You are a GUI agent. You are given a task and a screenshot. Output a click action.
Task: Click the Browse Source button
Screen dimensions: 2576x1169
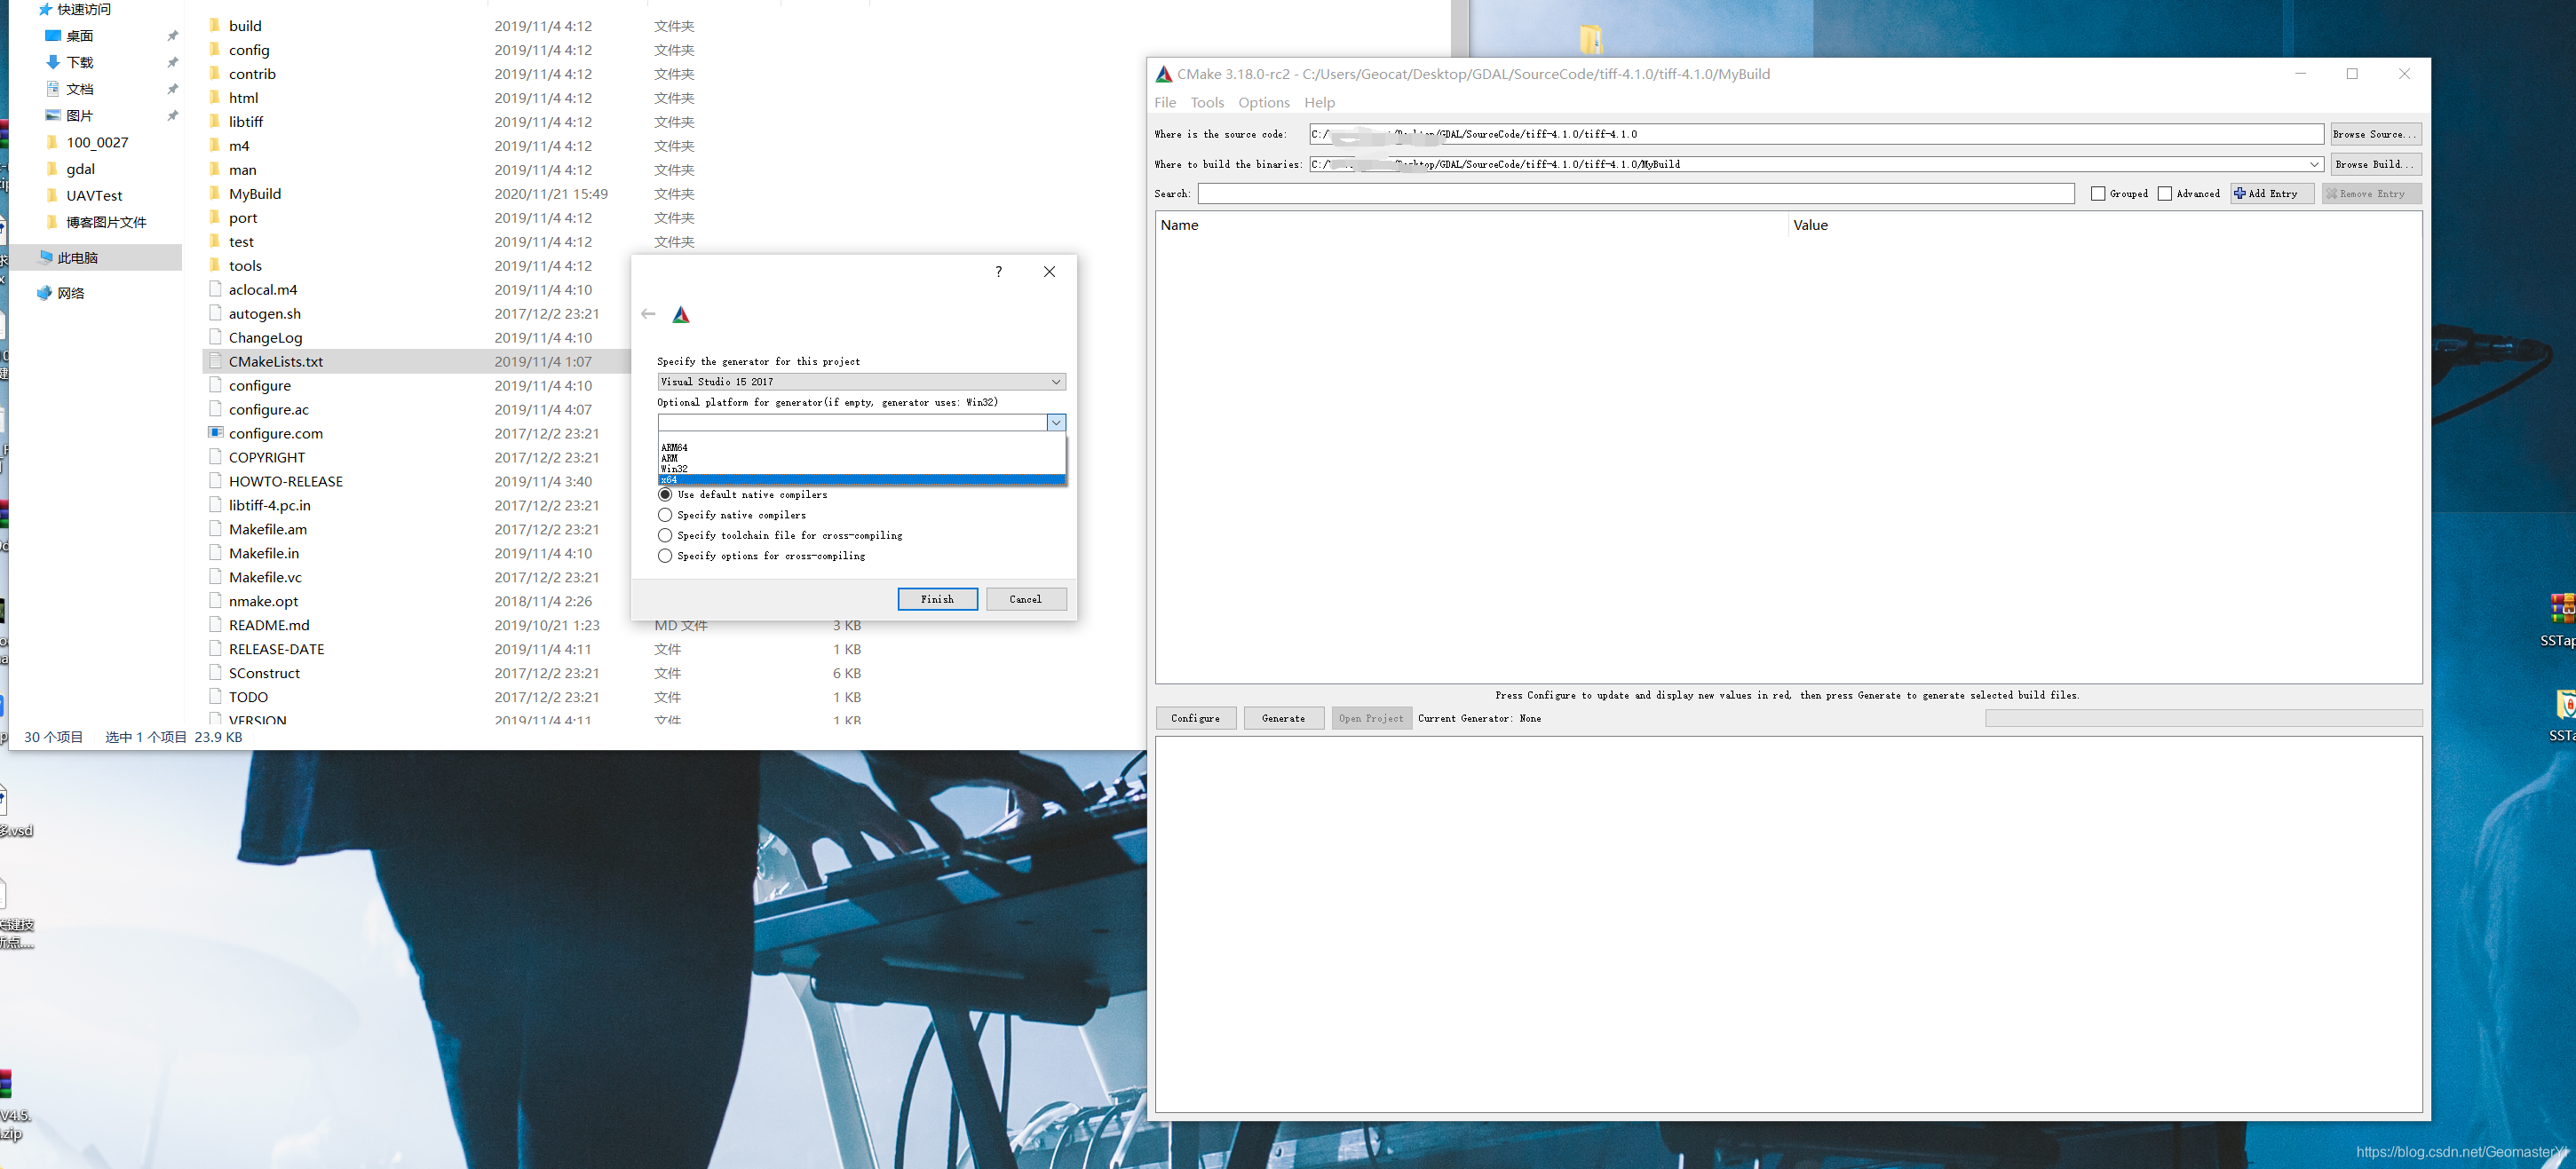pos(2375,134)
